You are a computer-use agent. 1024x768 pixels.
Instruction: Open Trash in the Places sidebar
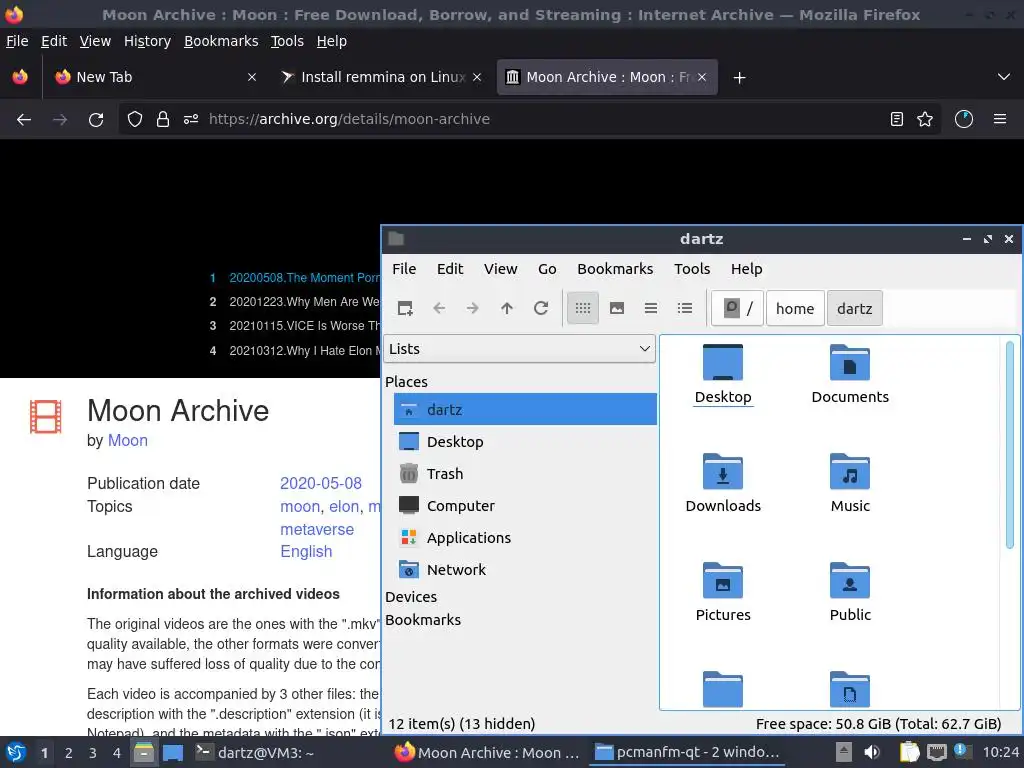click(x=525, y=473)
